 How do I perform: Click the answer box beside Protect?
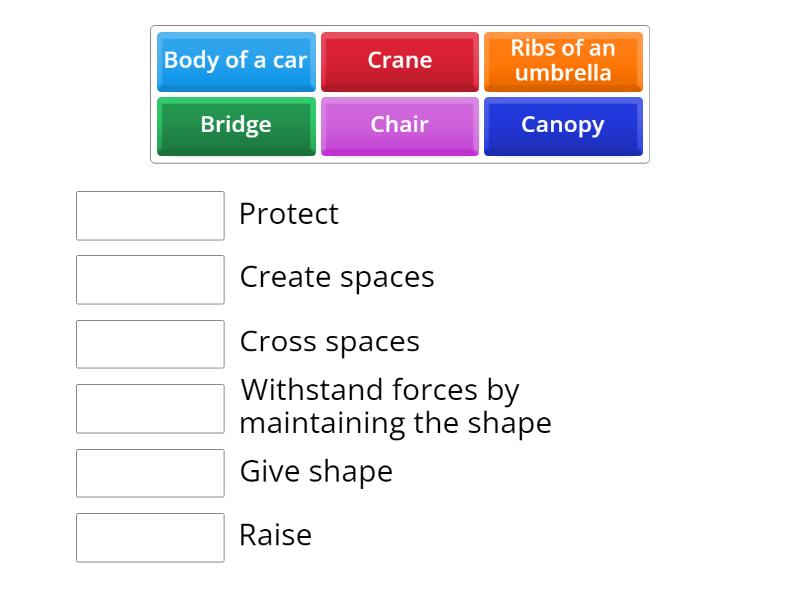[150, 216]
